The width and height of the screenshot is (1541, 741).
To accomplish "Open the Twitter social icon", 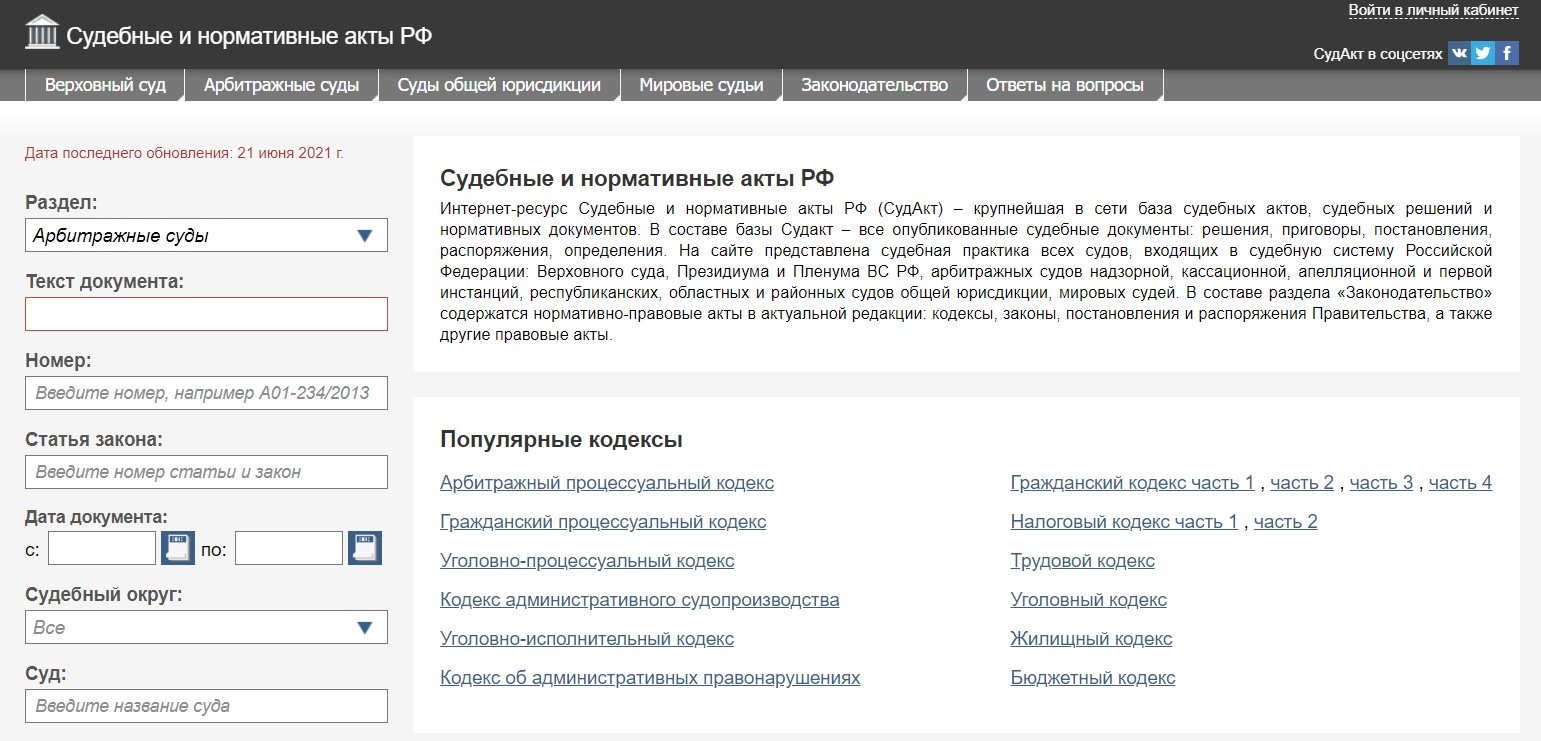I will [x=1483, y=53].
